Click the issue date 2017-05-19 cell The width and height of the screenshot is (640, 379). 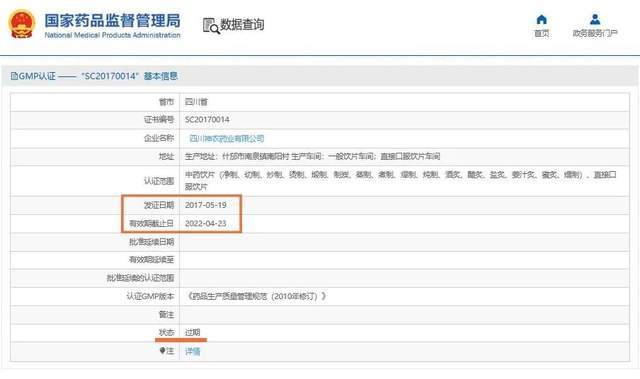(206, 205)
